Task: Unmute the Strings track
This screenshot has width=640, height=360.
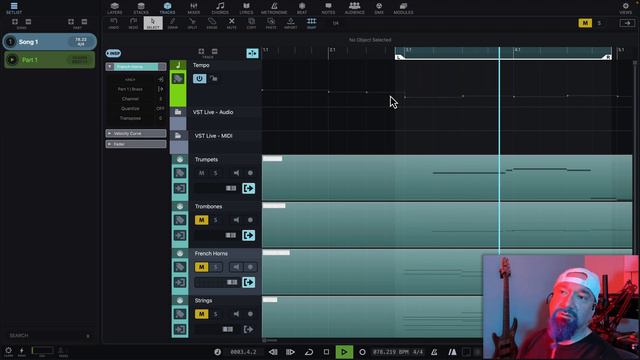Action: tap(201, 314)
